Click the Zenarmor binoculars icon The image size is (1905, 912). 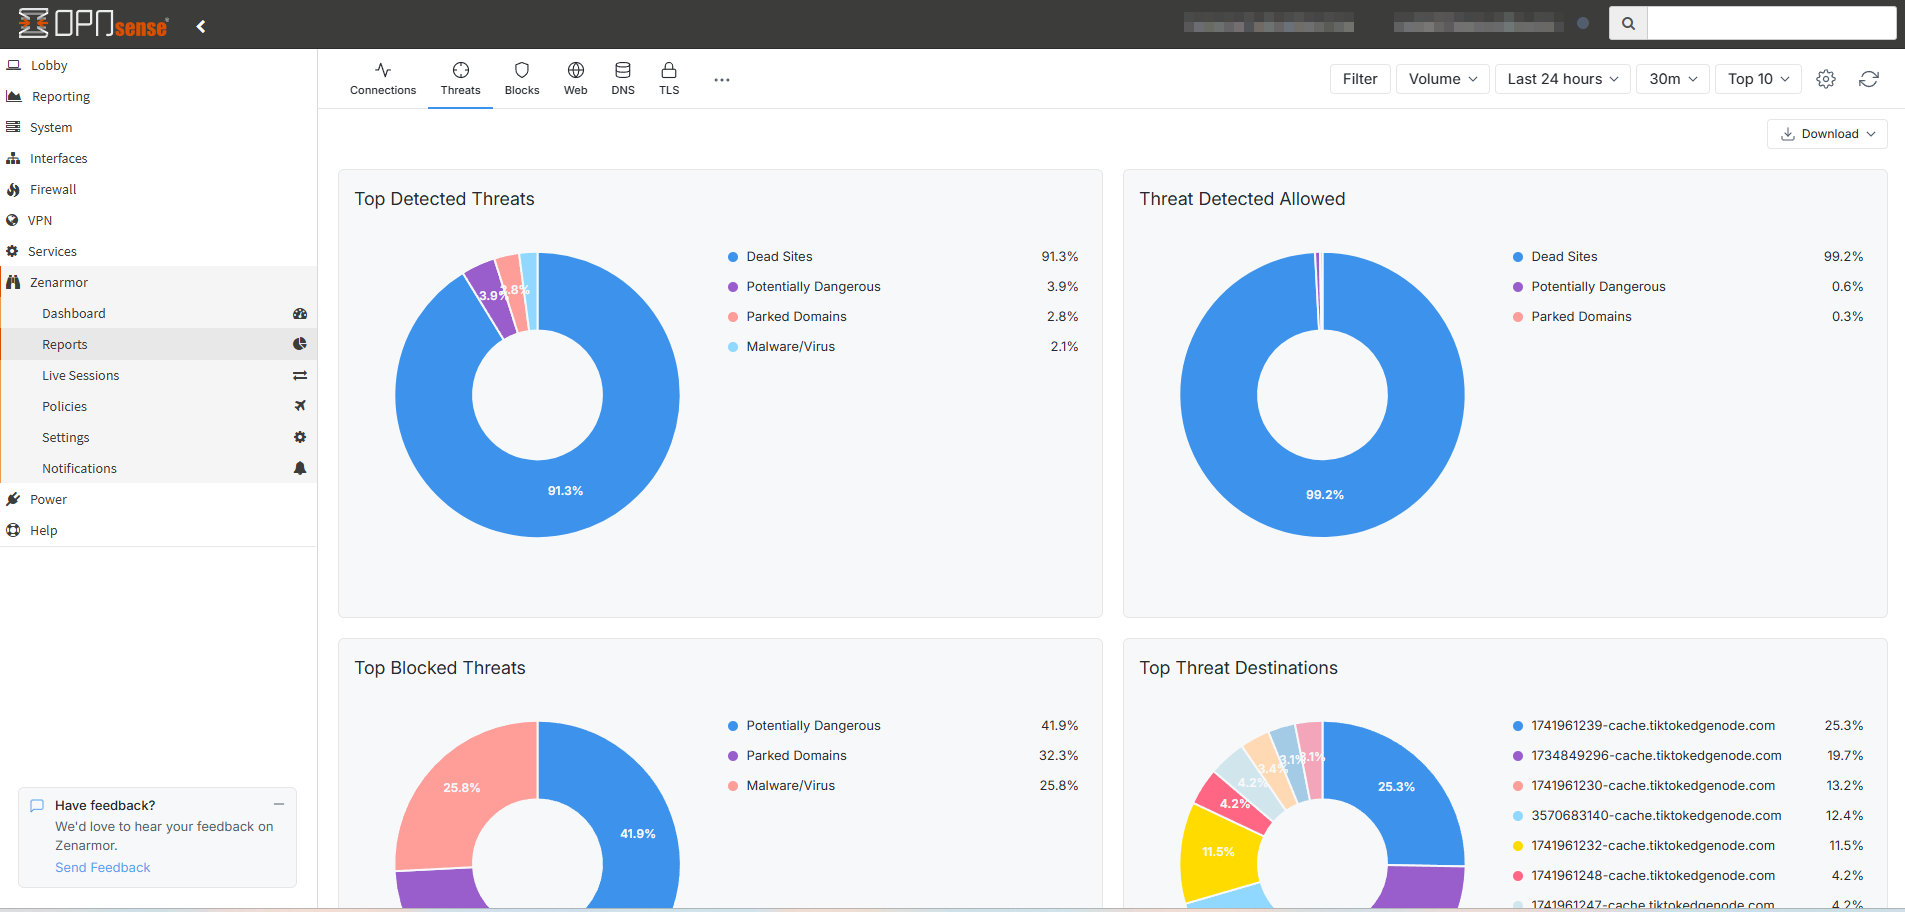[x=13, y=282]
